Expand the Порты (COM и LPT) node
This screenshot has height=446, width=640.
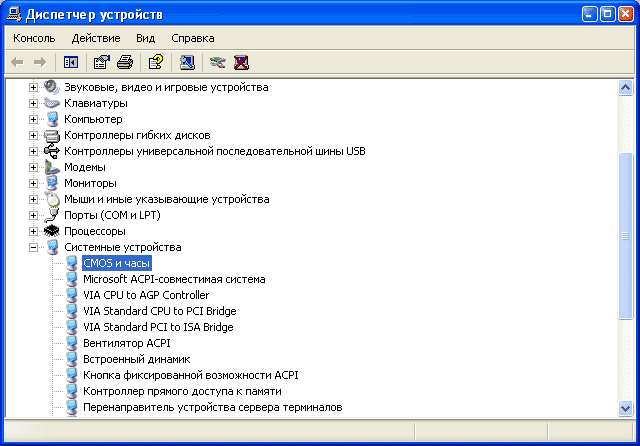[33, 215]
